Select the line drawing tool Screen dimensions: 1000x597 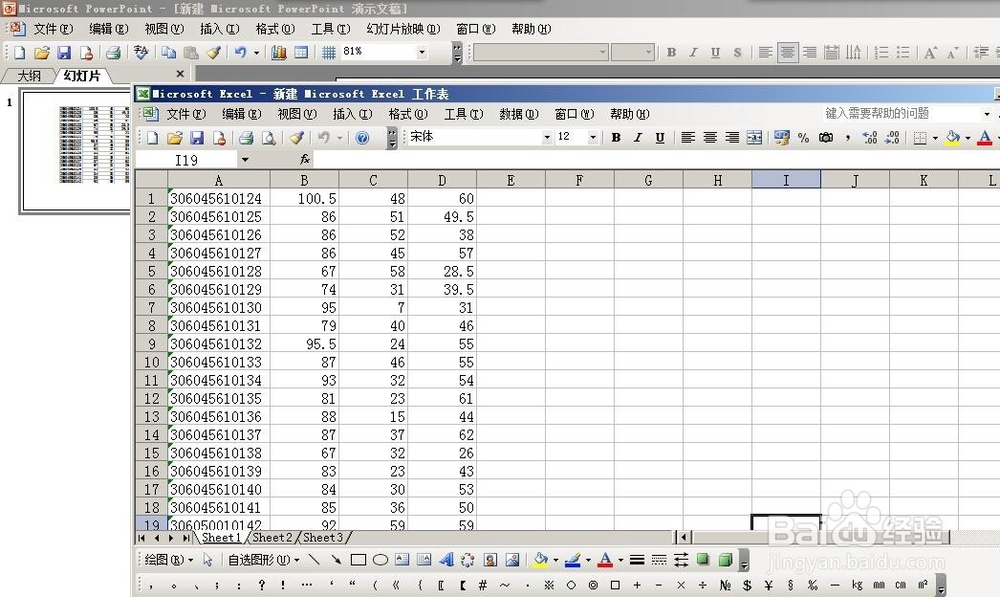click(314, 560)
